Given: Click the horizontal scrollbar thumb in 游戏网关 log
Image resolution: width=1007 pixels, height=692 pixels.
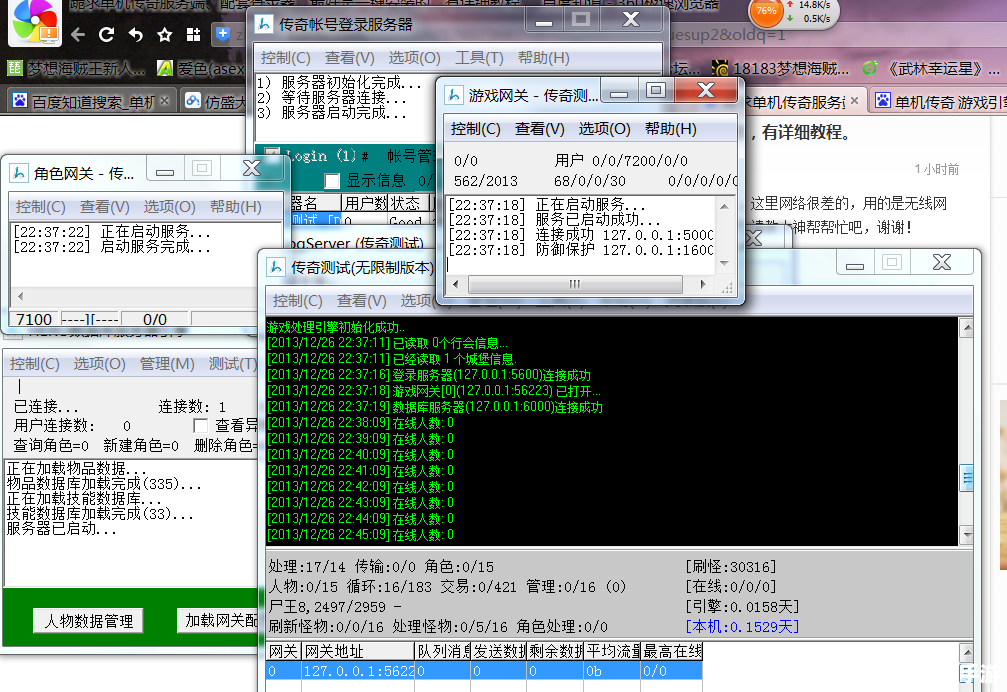Looking at the screenshot, I should (575, 284).
